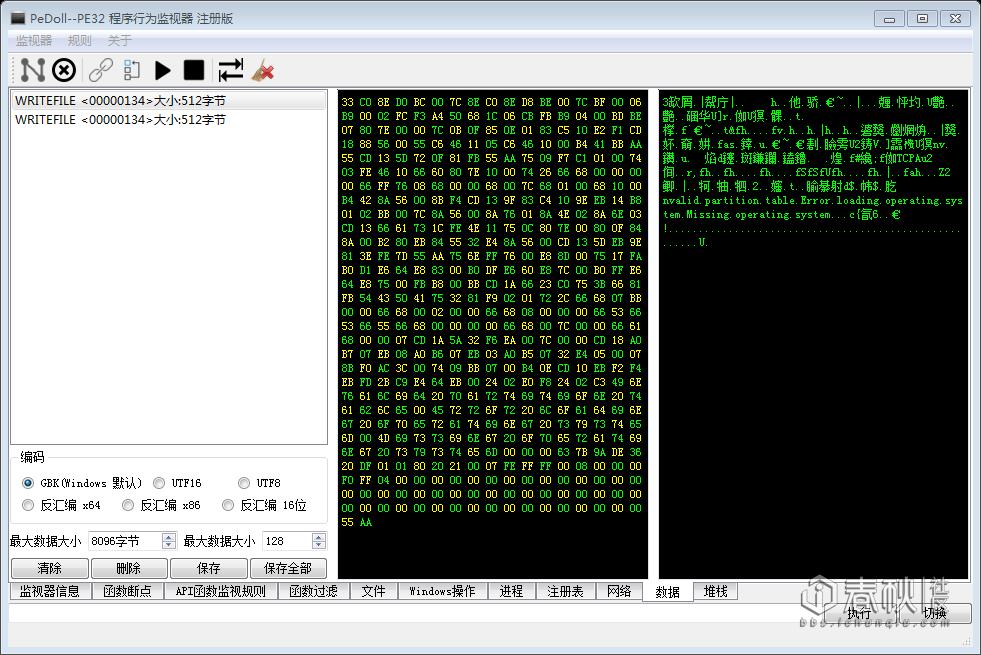Switch to the 注册表 tab
981x655 pixels.
[x=565, y=591]
